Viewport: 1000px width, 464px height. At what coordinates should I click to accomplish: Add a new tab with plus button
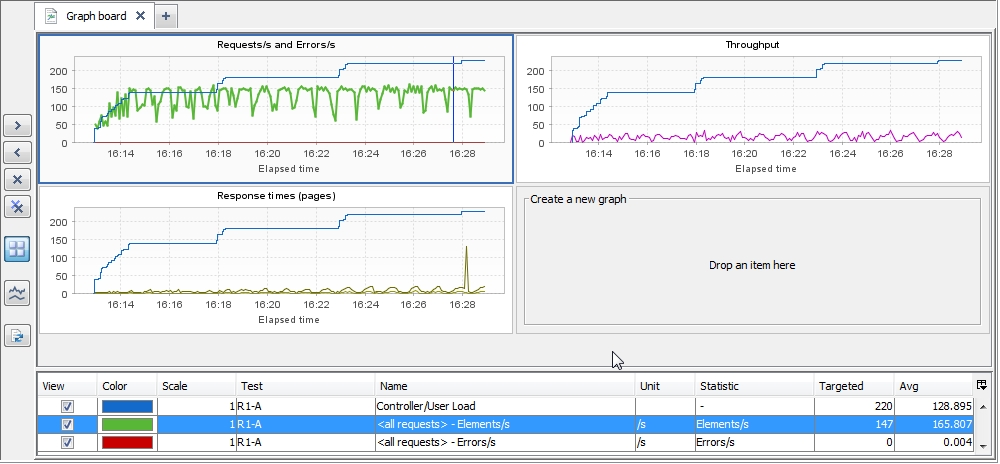166,16
